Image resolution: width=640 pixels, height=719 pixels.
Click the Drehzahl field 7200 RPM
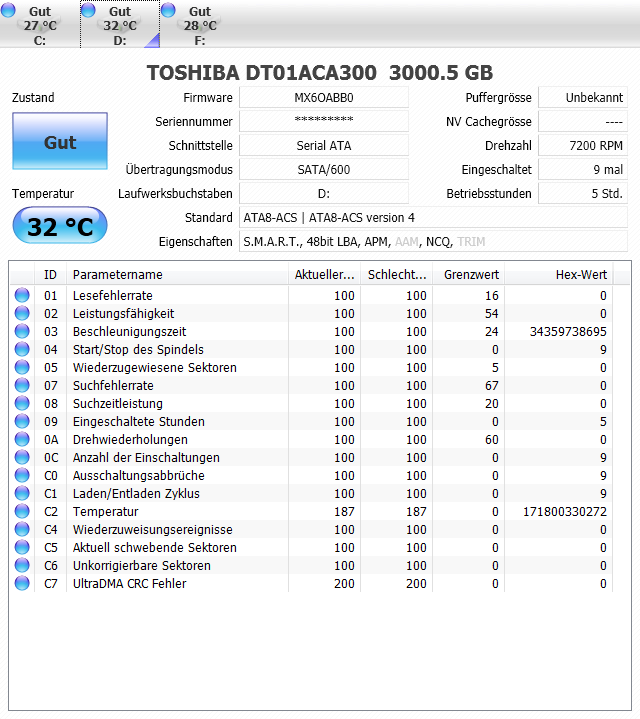click(x=583, y=145)
